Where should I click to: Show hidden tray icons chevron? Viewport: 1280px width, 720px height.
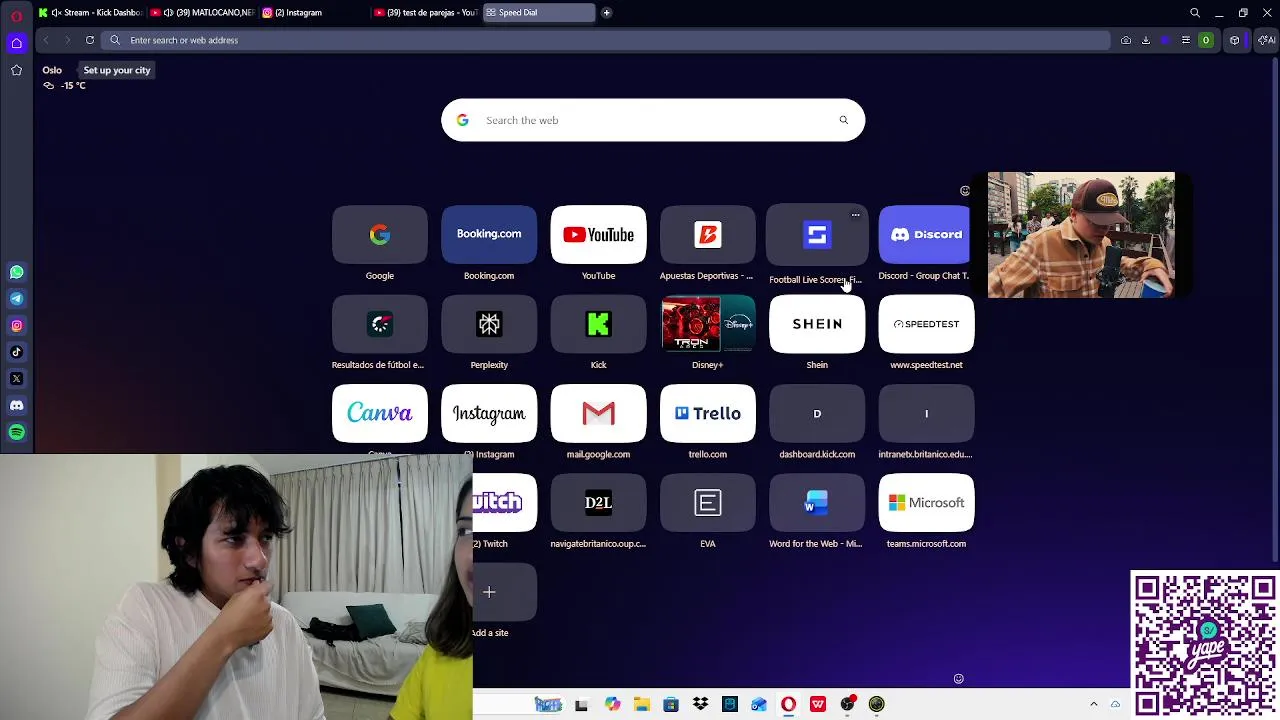point(1093,704)
